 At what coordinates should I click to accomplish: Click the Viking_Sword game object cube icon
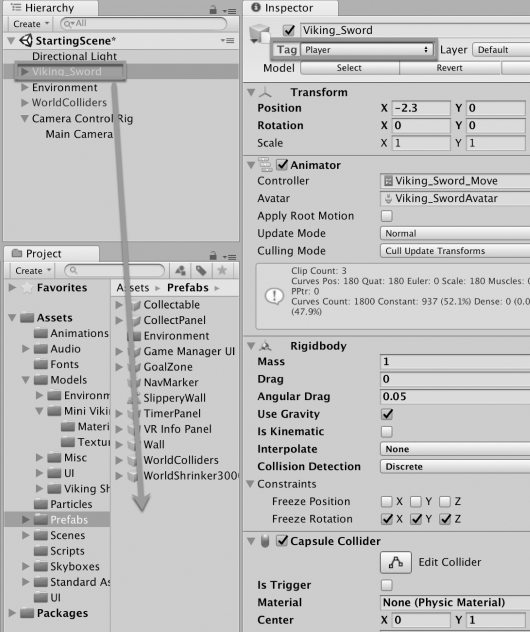point(260,34)
